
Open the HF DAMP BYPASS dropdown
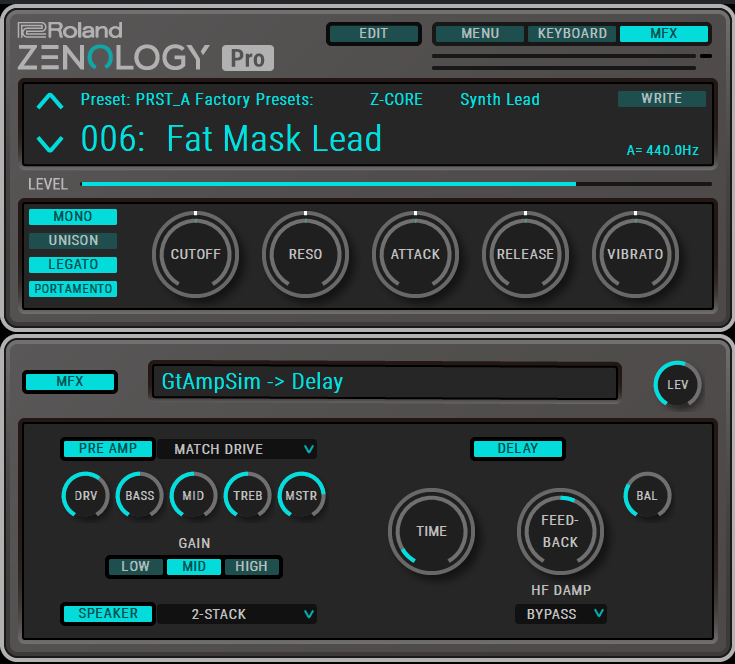tap(561, 614)
